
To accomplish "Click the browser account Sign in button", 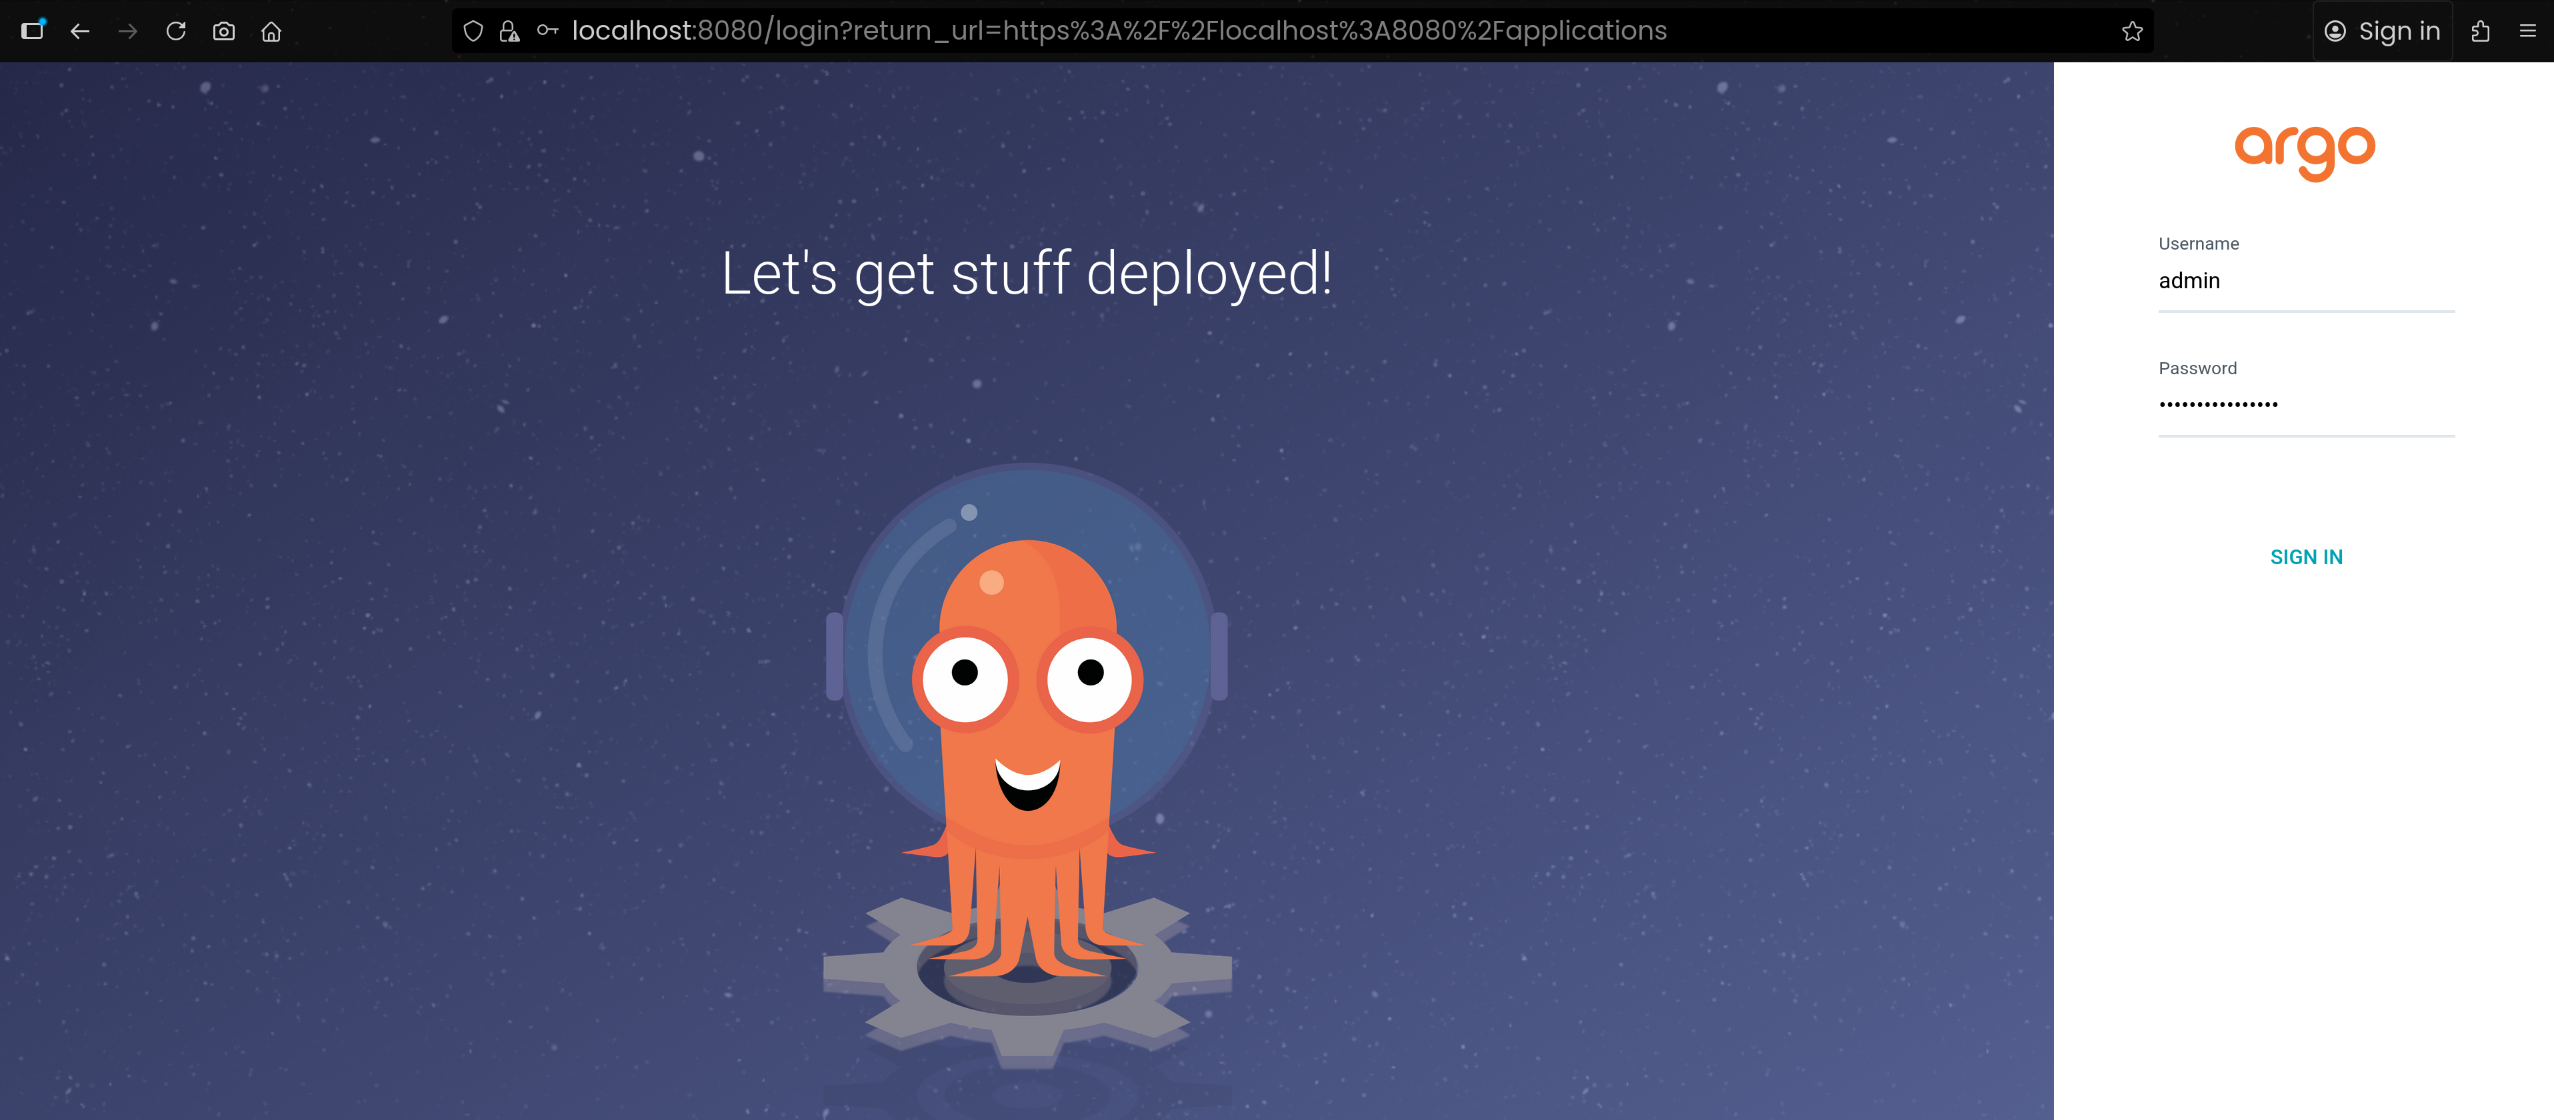I will click(2382, 31).
